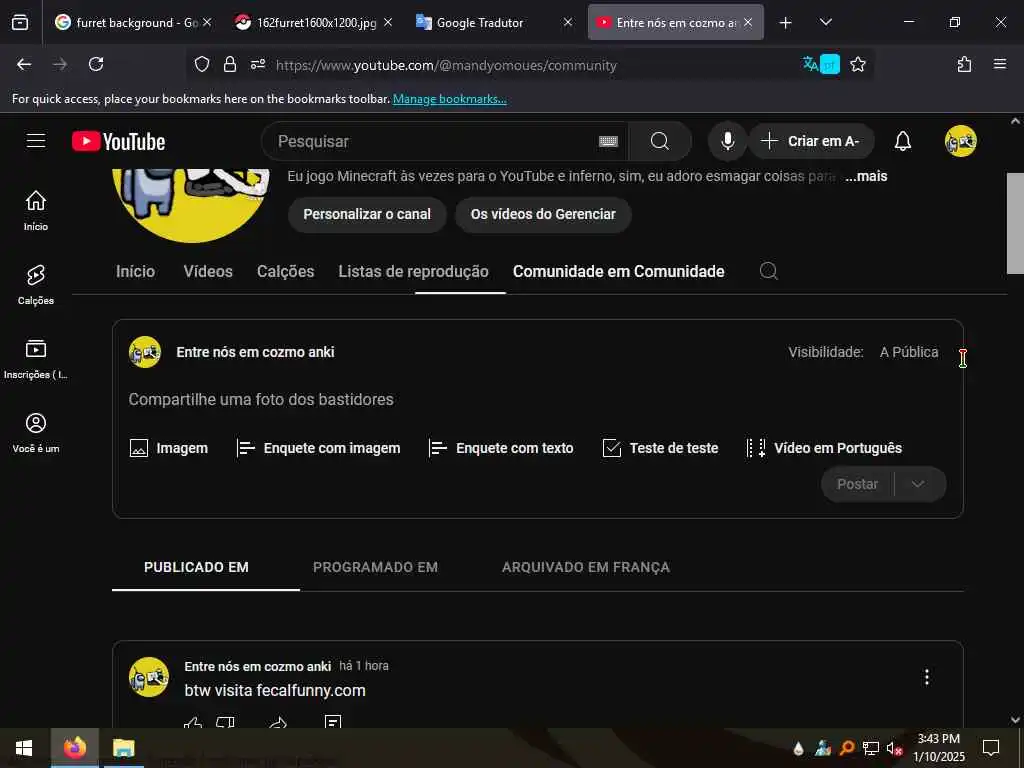Click the browser URL address bar
The width and height of the screenshot is (1024, 768).
tap(446, 65)
